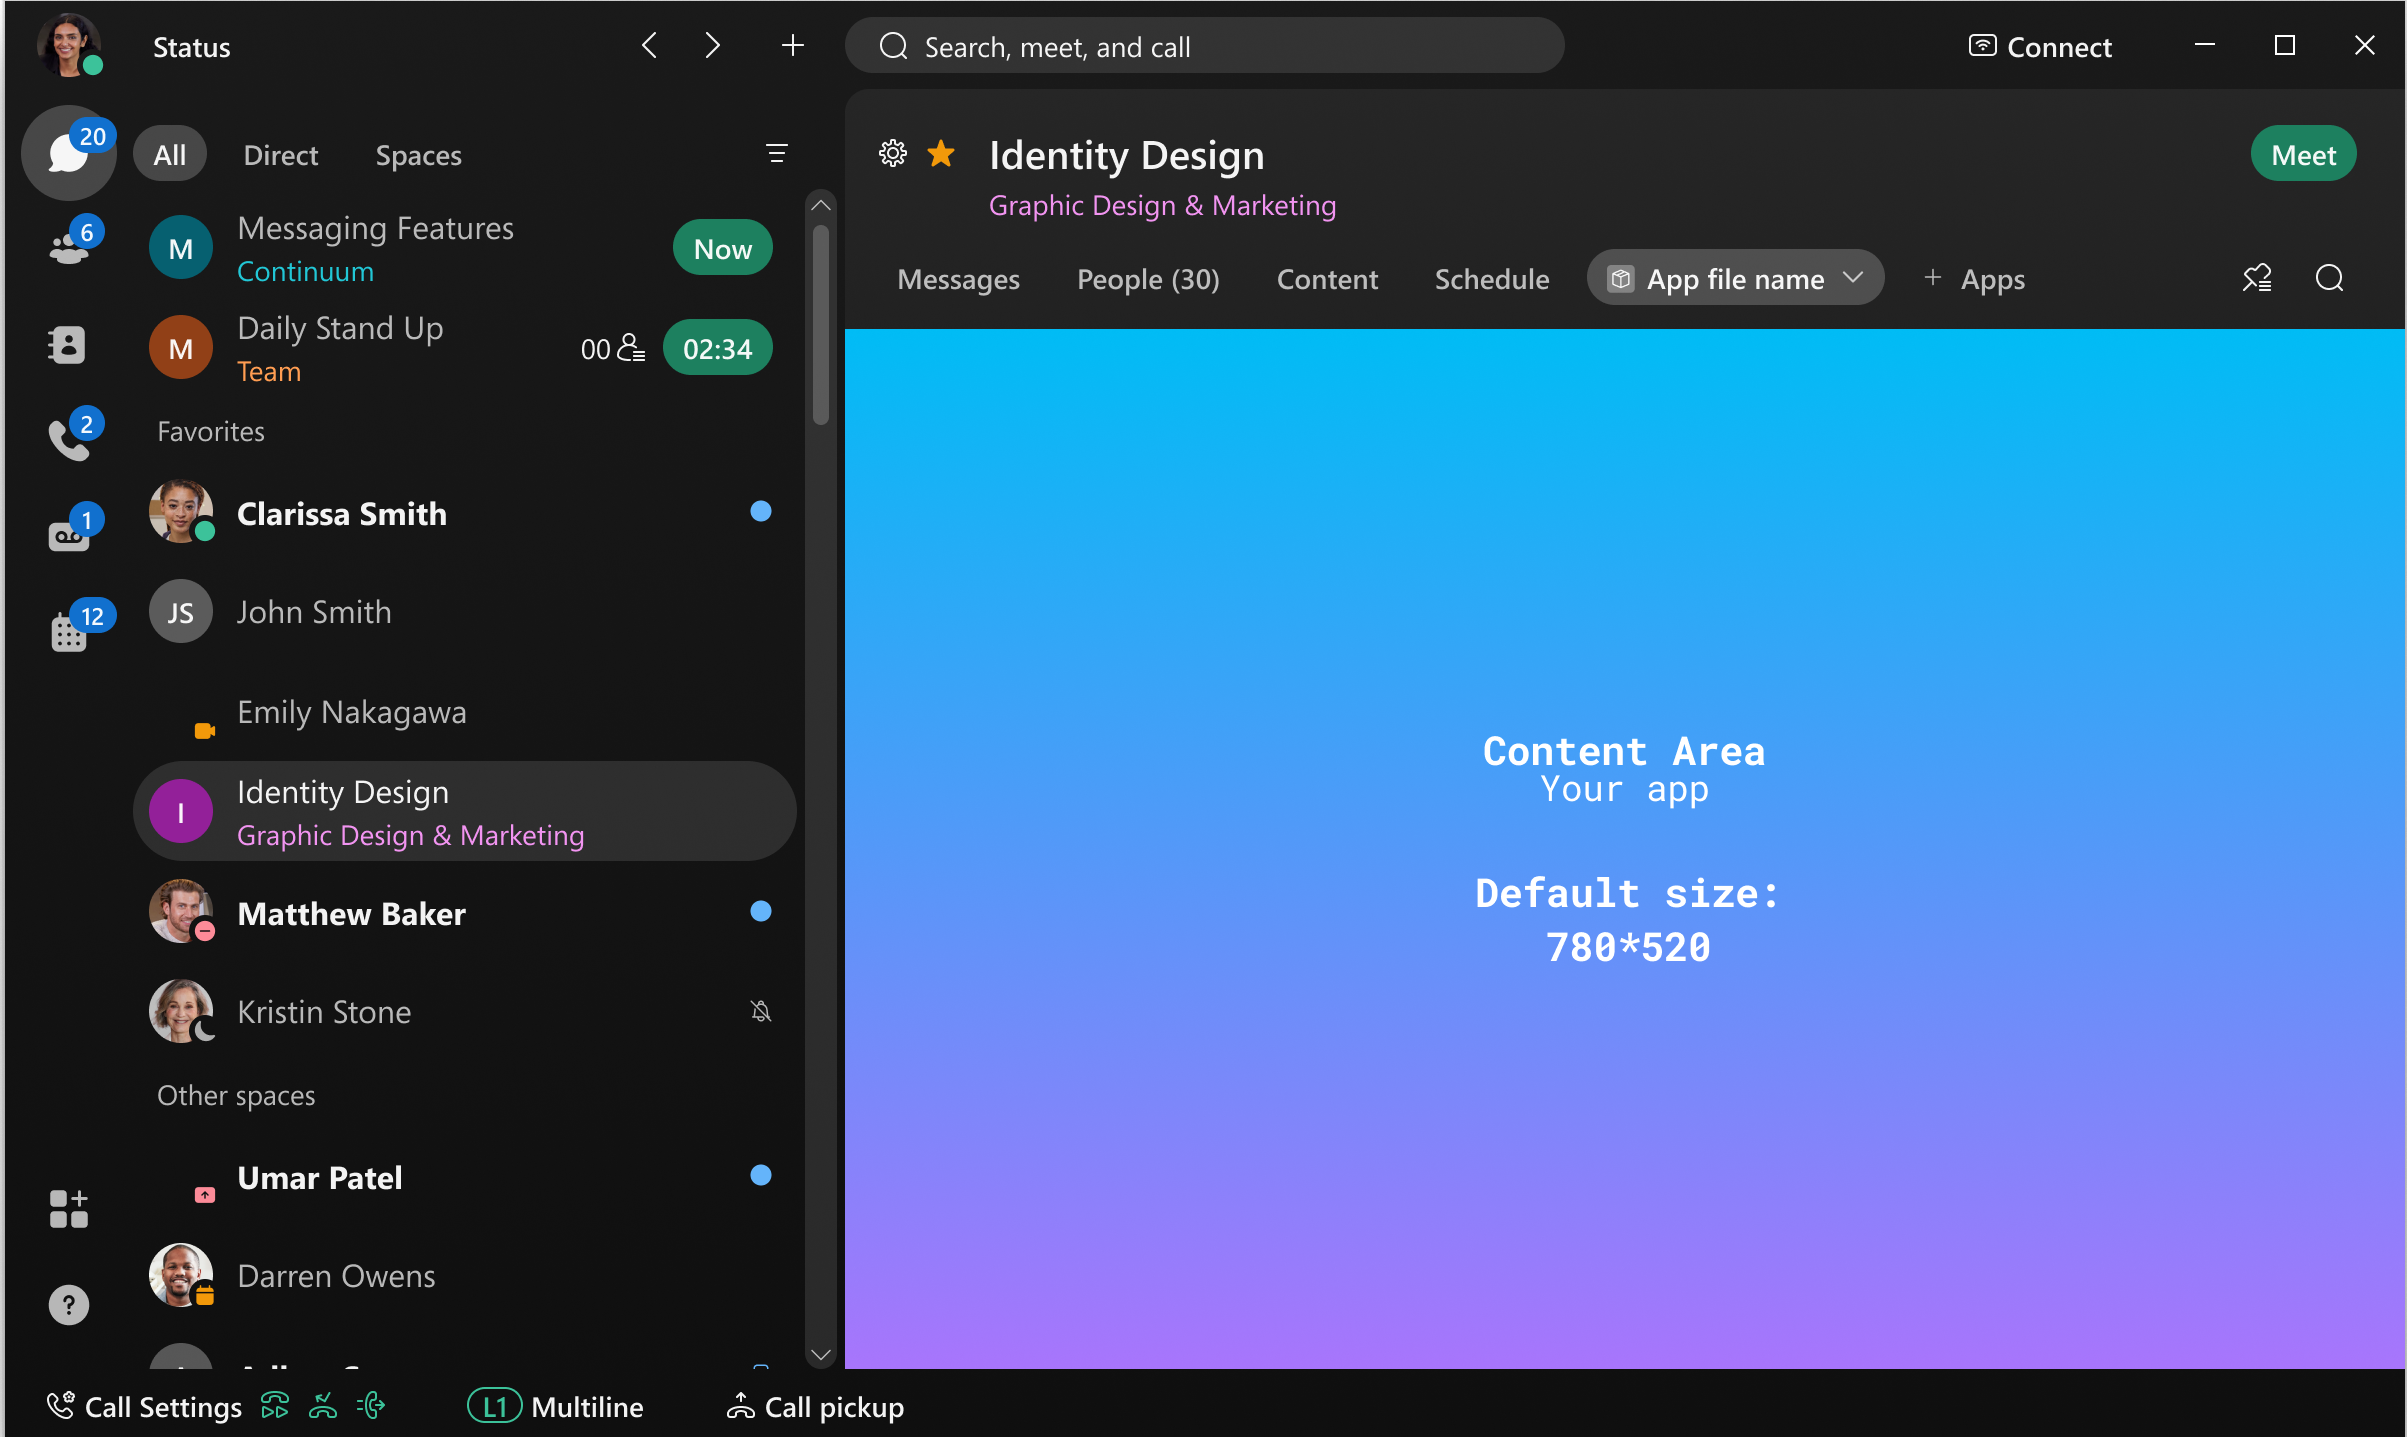
Task: Select the Messages tab in Identity Design
Action: point(960,277)
